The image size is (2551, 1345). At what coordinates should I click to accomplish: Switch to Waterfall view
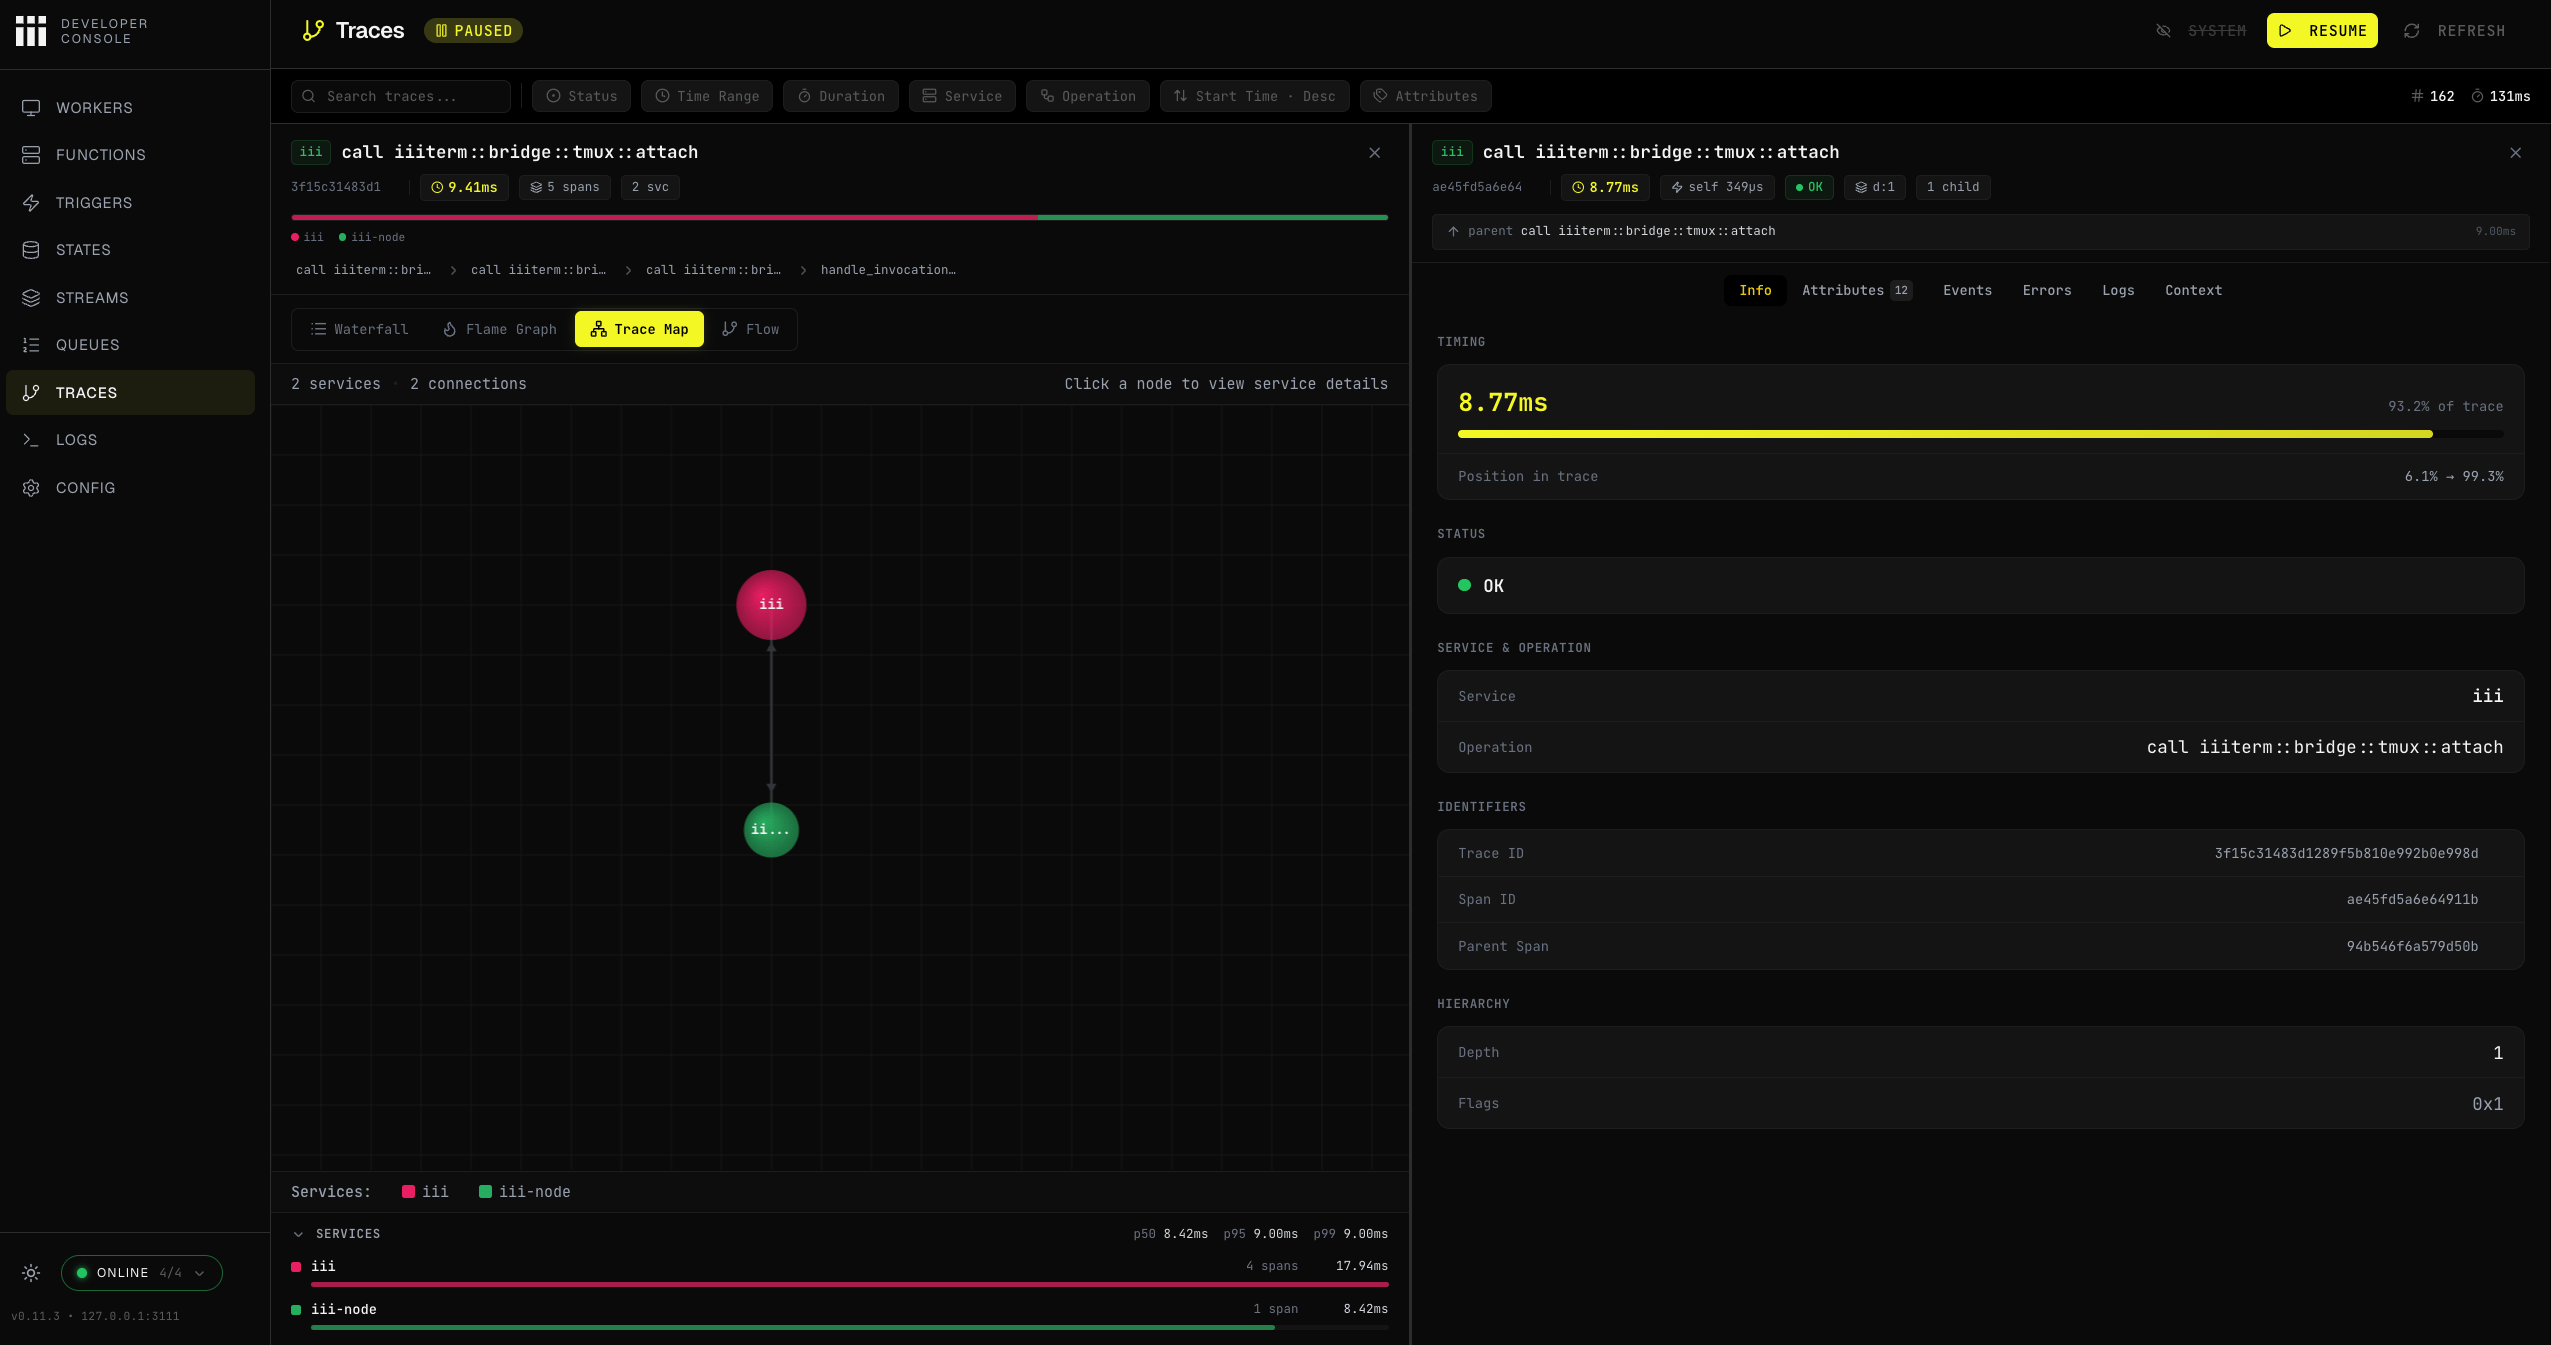[x=360, y=329]
